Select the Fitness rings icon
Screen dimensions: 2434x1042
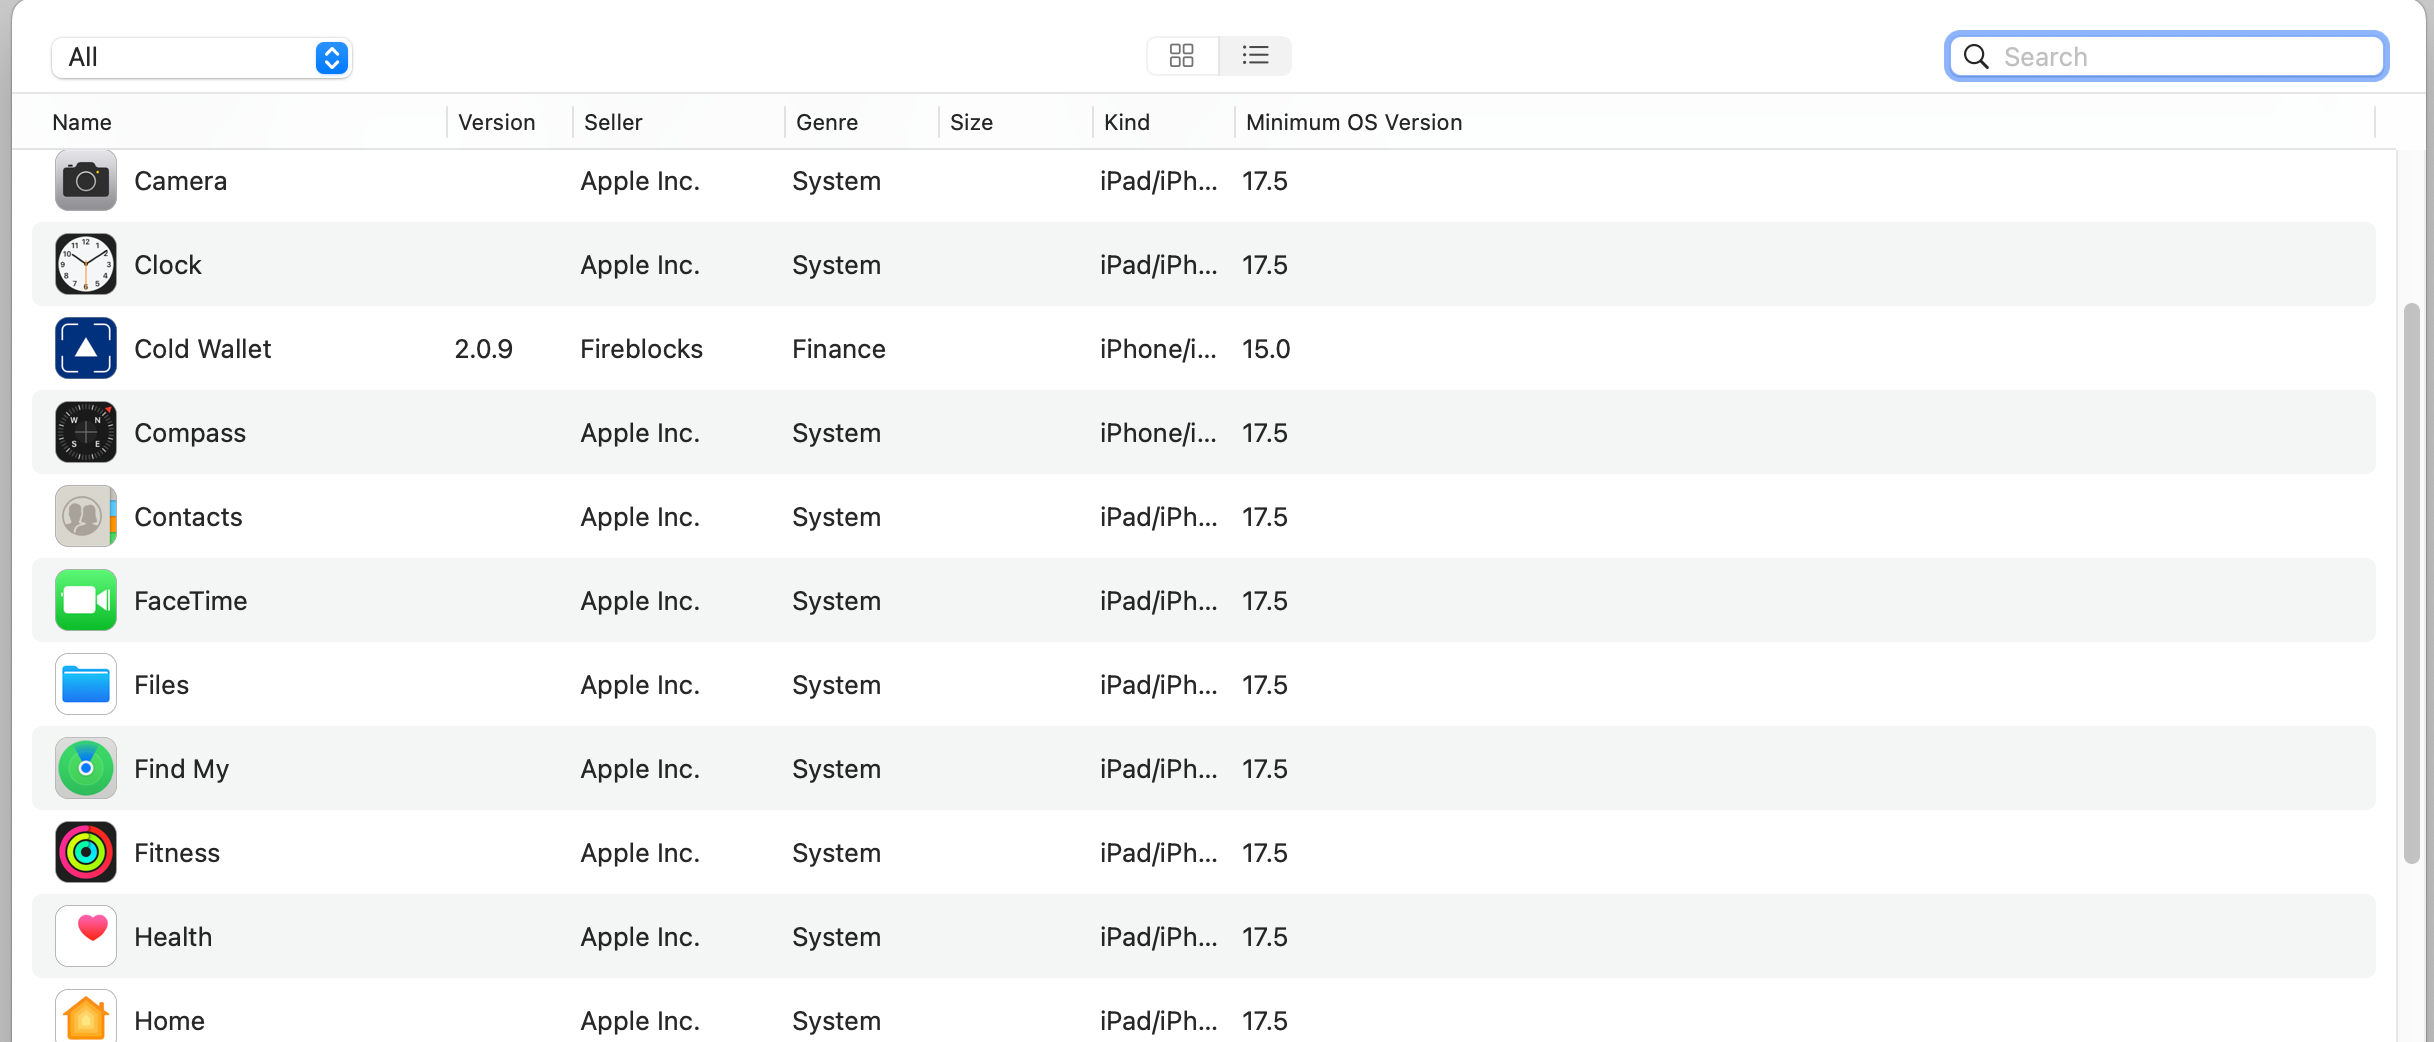86,852
